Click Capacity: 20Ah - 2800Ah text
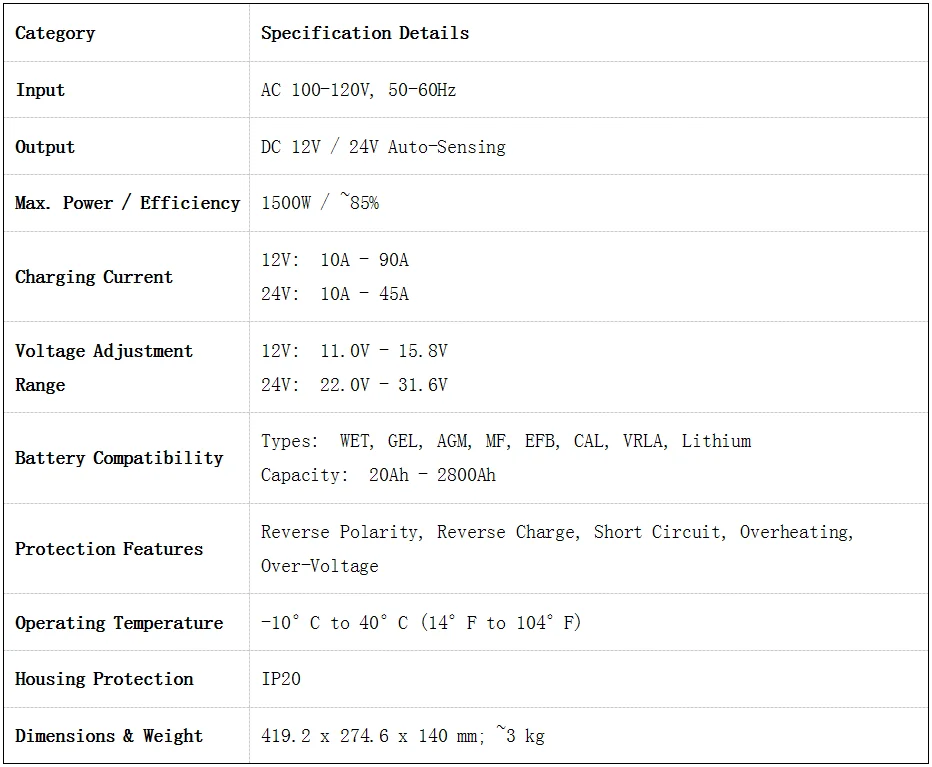932x767 pixels. click(x=378, y=475)
